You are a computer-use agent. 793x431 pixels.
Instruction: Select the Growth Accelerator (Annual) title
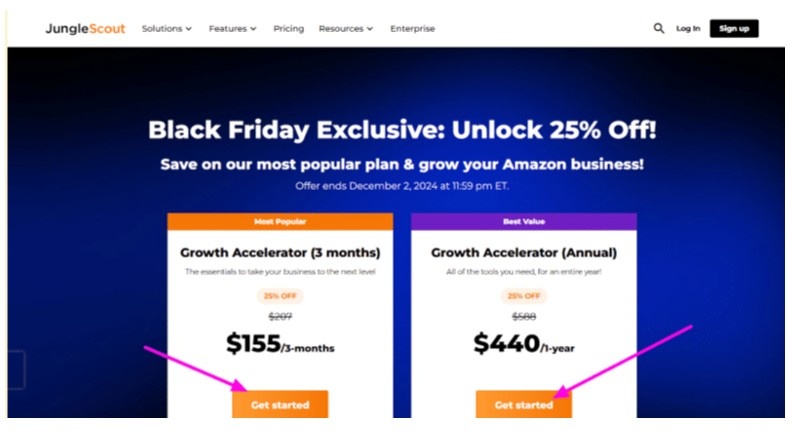coord(524,252)
